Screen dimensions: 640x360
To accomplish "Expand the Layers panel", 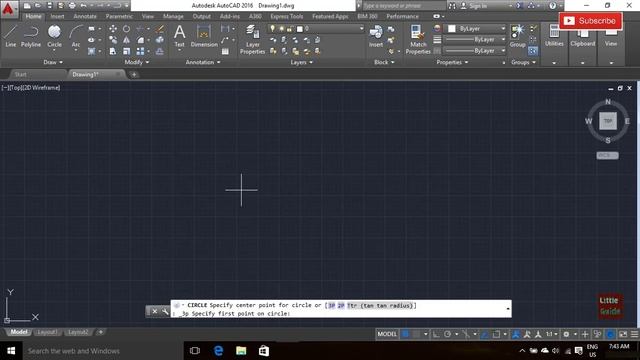I will (x=301, y=62).
